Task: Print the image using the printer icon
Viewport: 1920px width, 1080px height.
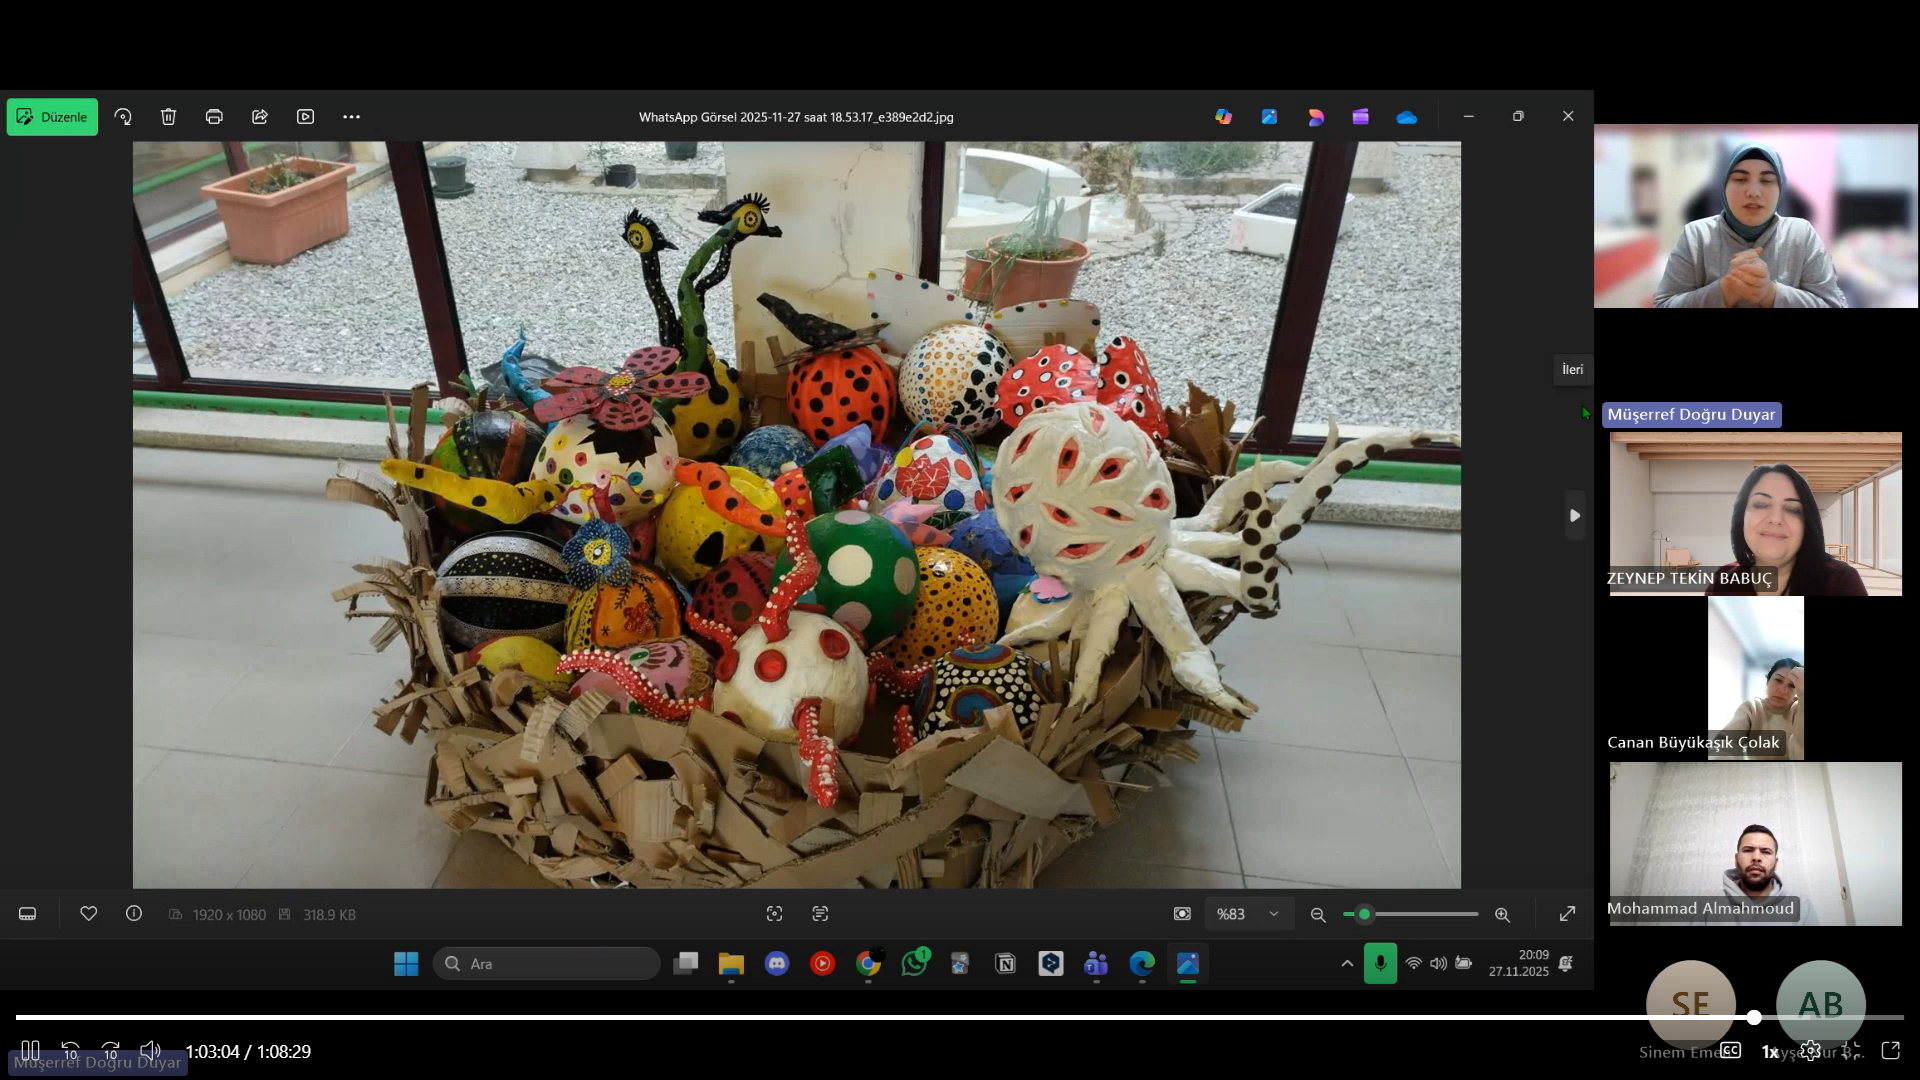Action: (214, 117)
